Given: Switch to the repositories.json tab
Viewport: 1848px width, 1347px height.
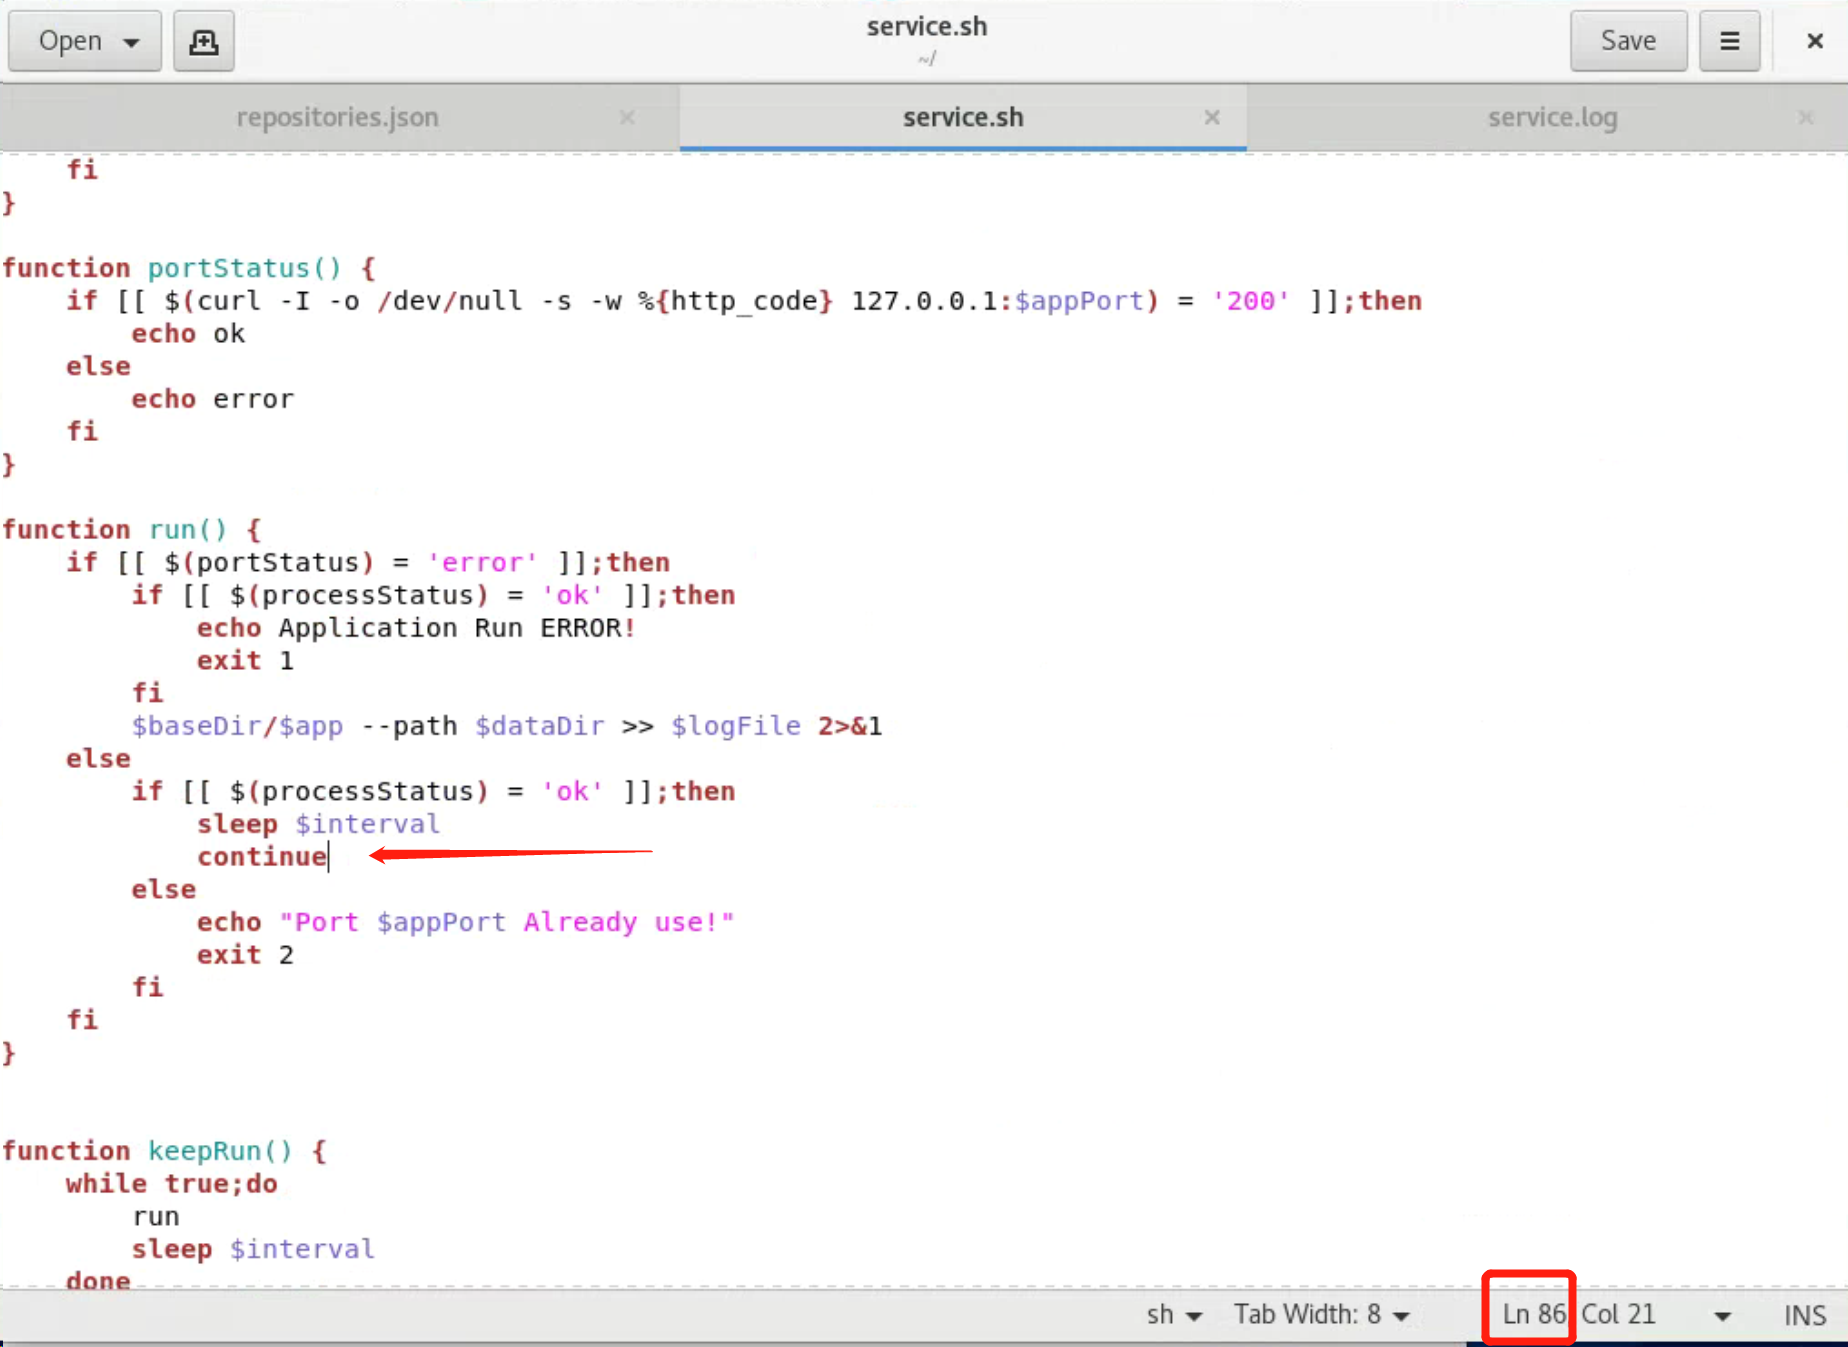Looking at the screenshot, I should click(337, 117).
